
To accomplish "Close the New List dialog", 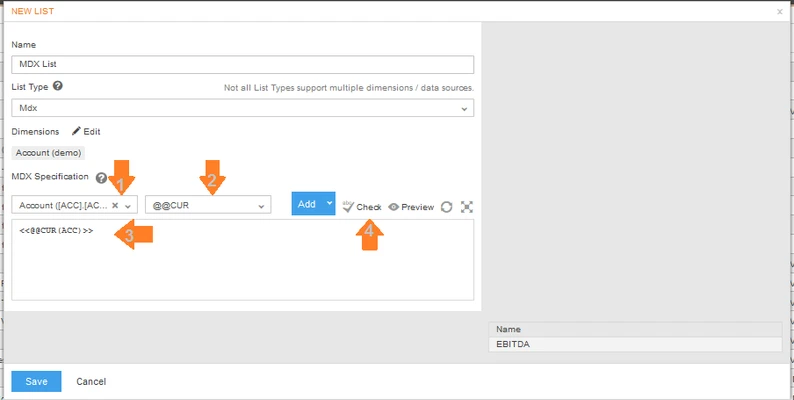I will point(779,11).
